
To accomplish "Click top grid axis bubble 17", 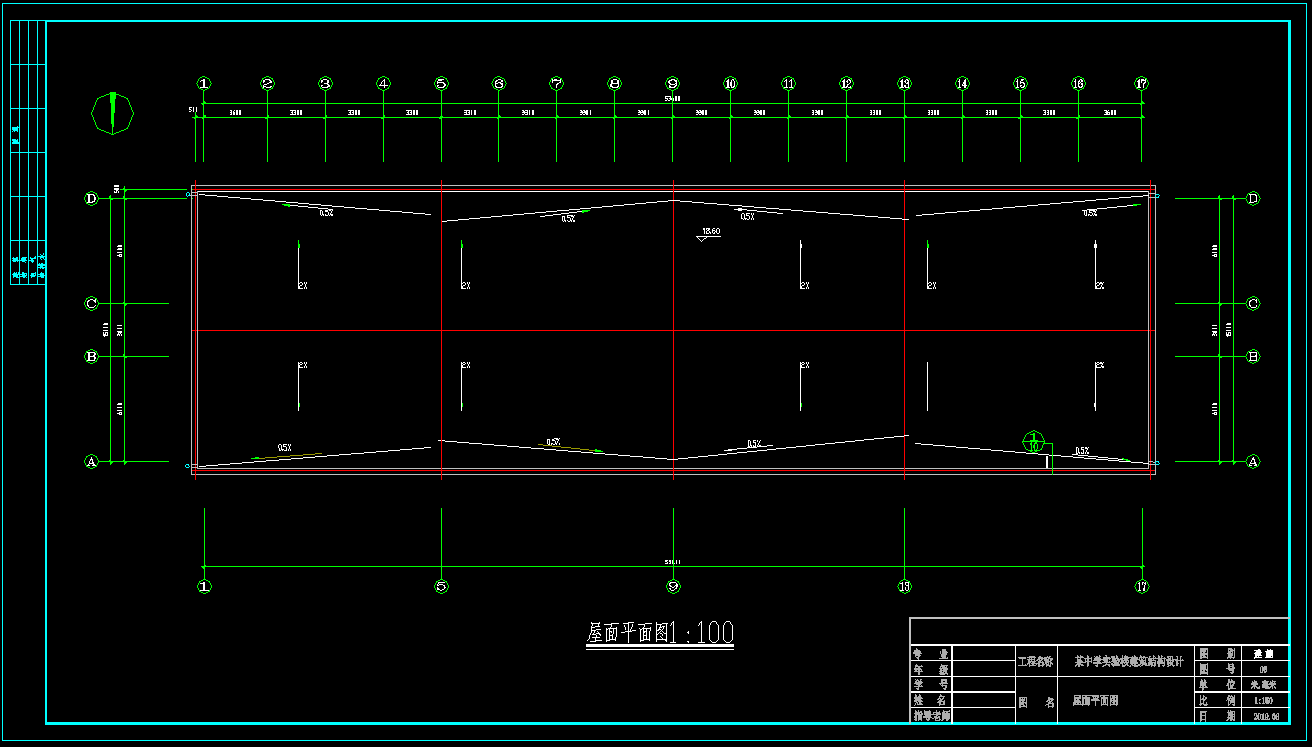I will click(1142, 84).
